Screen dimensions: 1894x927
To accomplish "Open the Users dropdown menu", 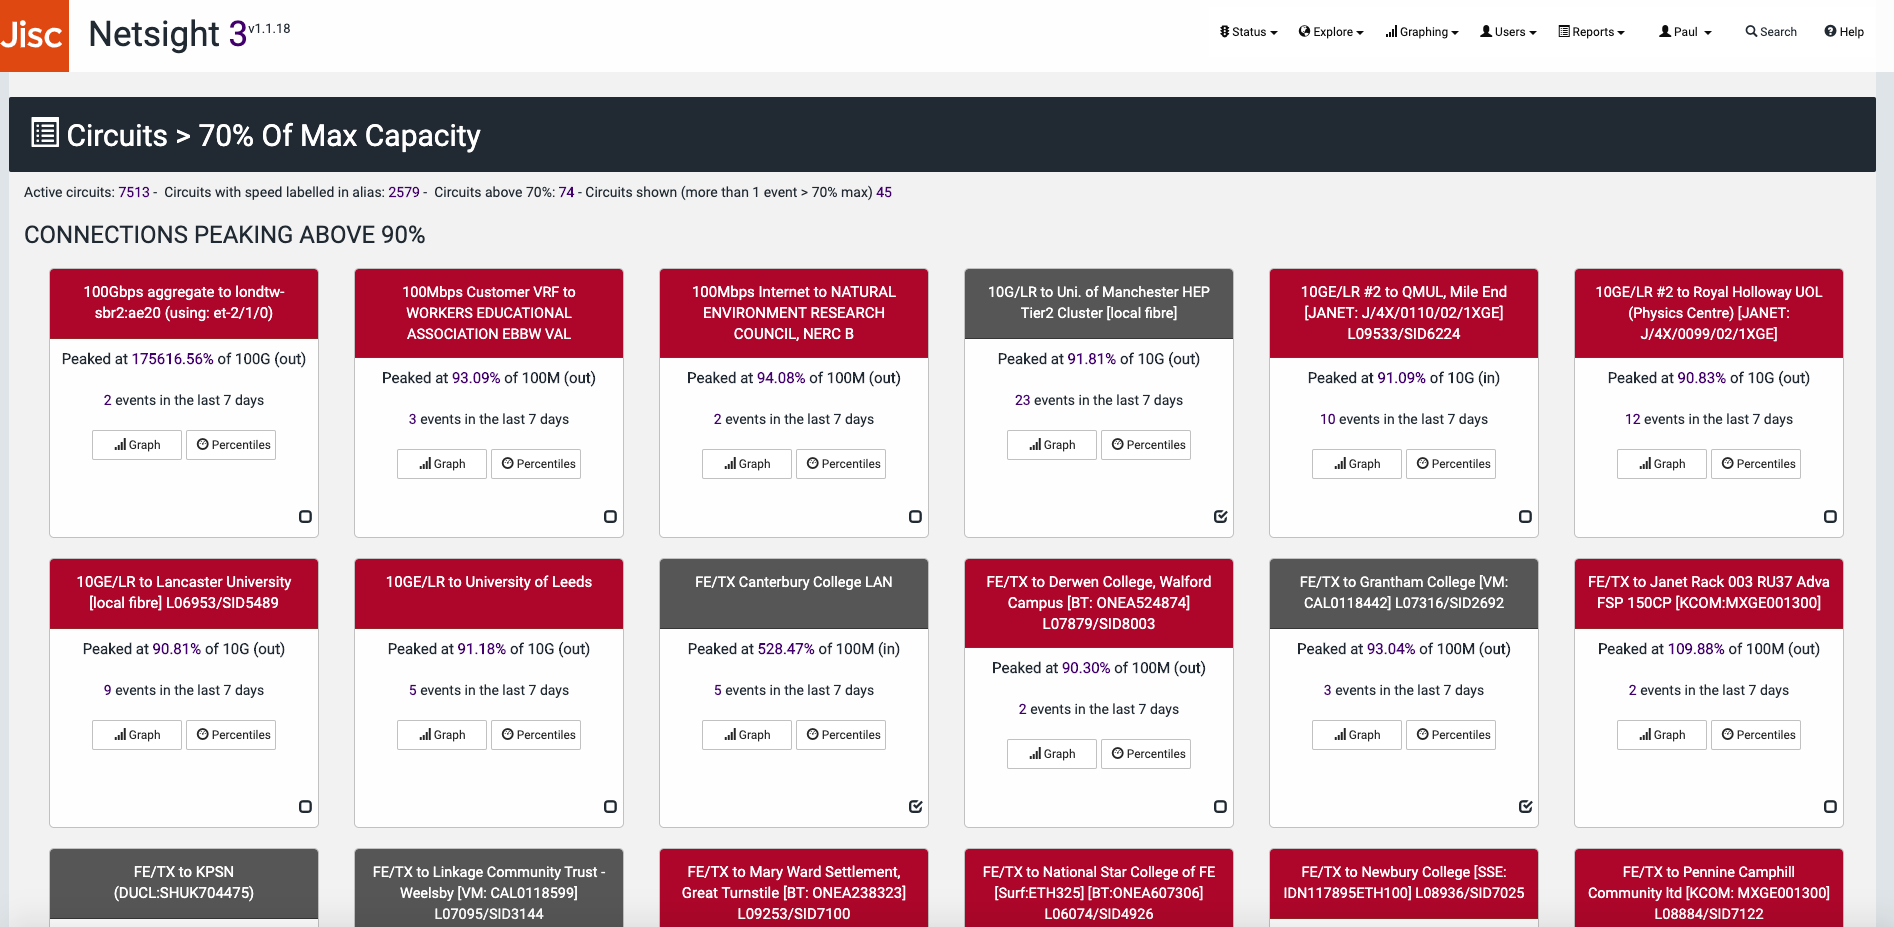I will point(1508,32).
